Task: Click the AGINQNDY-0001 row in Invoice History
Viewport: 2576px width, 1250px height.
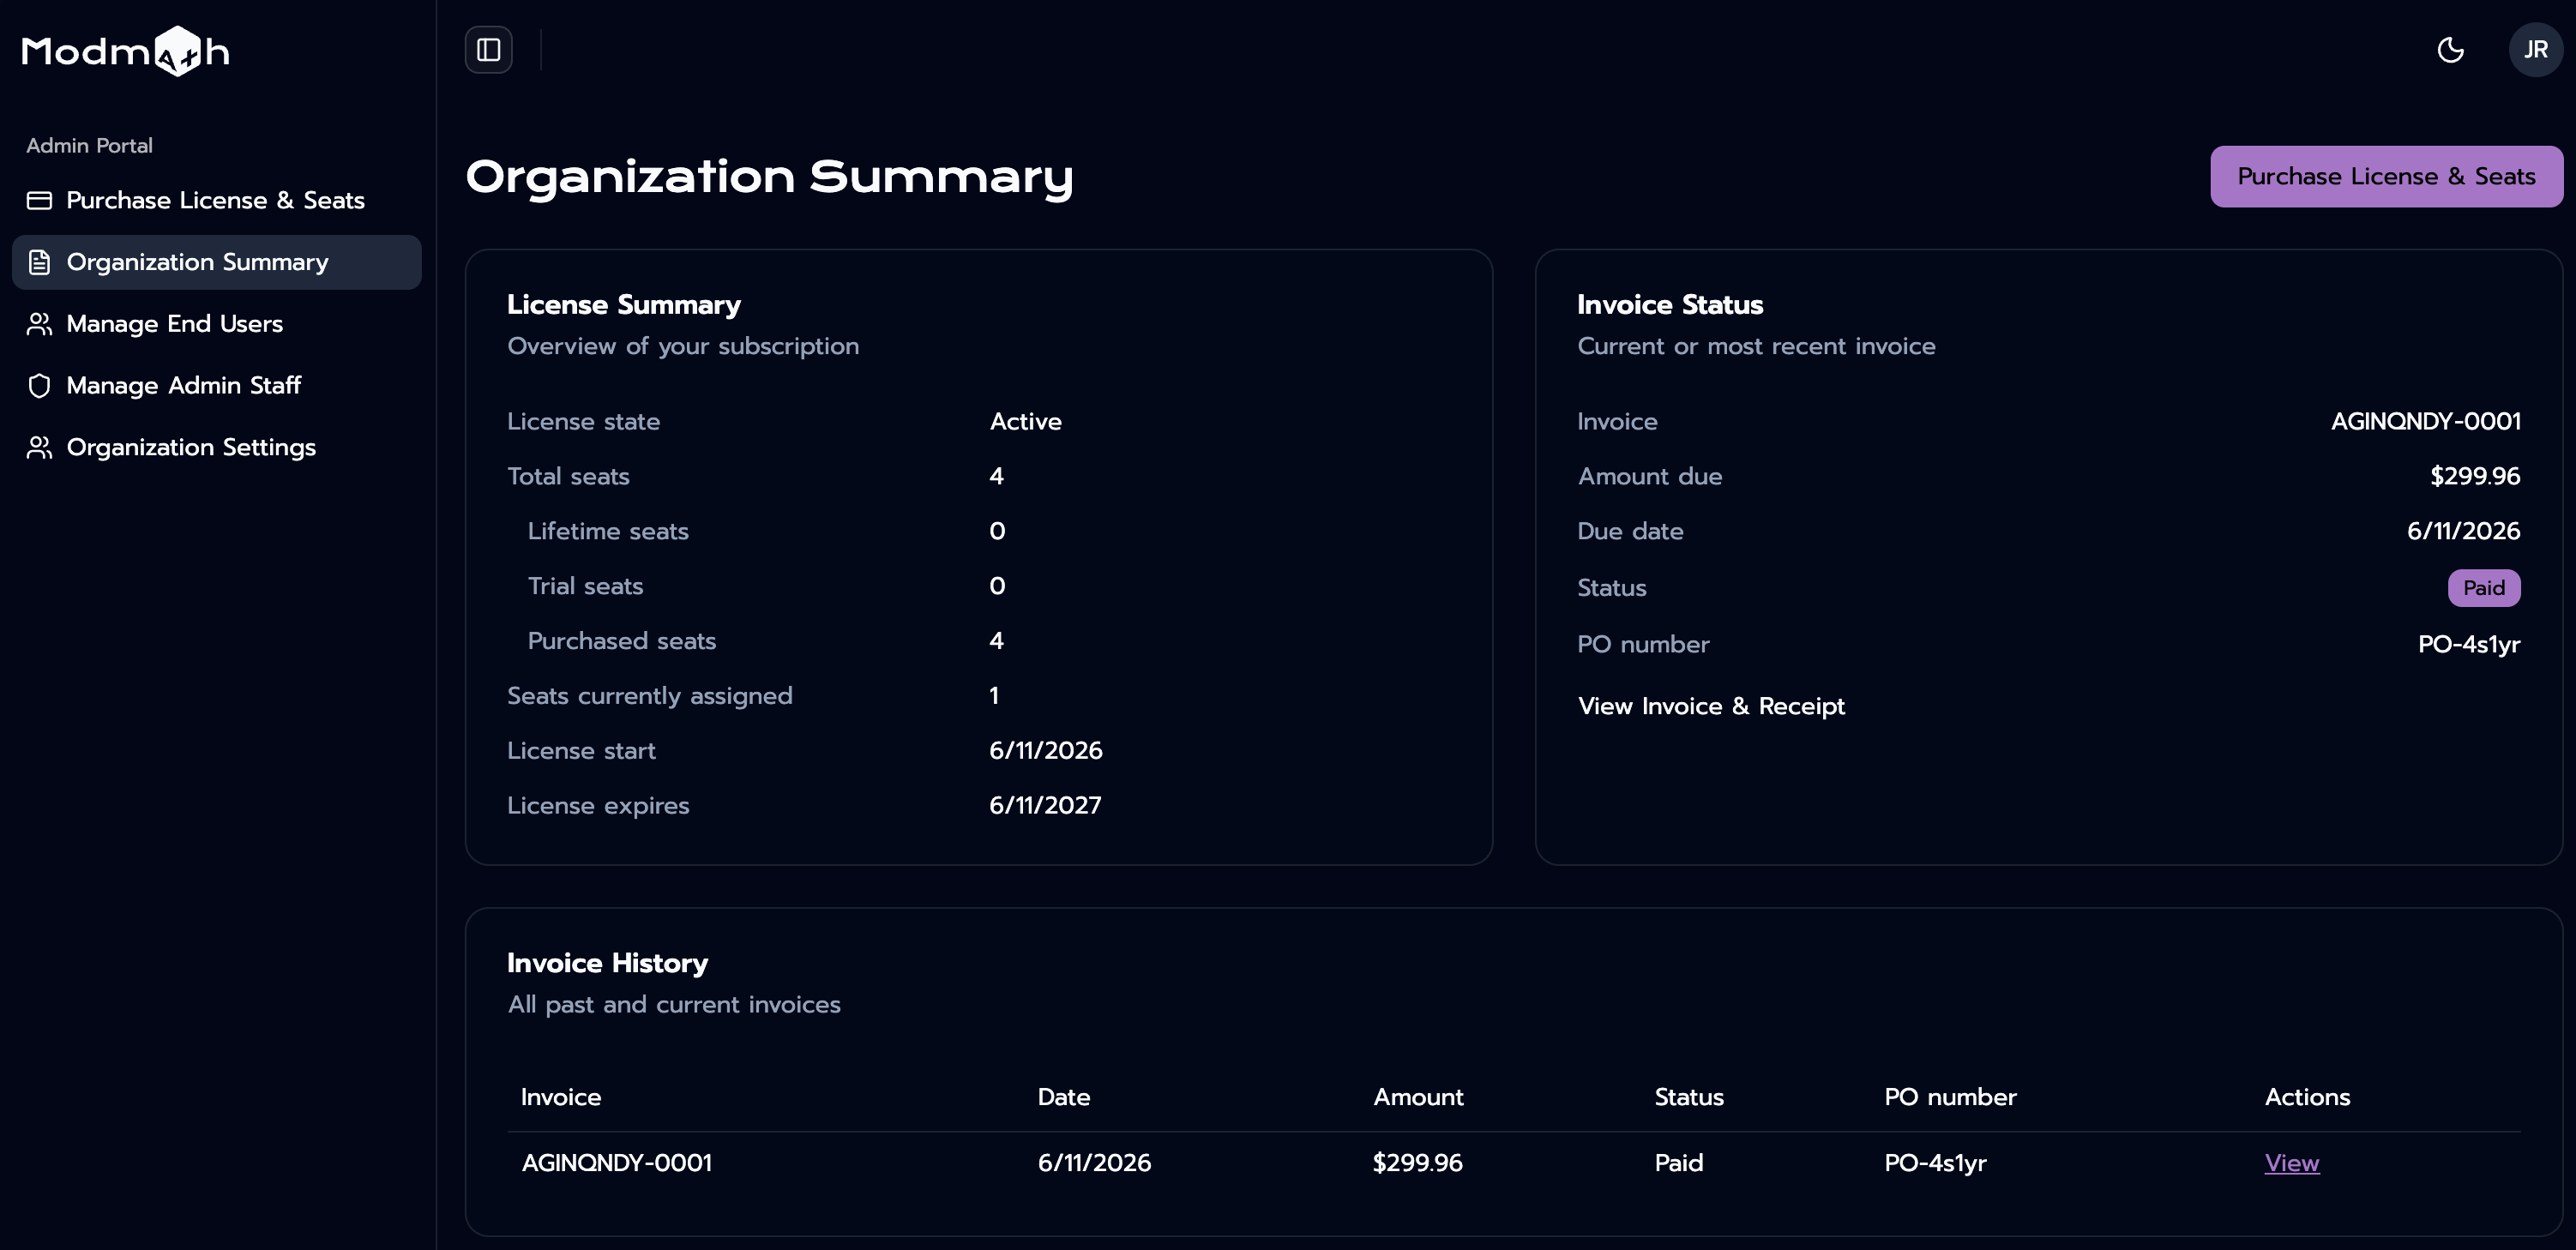Action: pyautogui.click(x=1514, y=1163)
